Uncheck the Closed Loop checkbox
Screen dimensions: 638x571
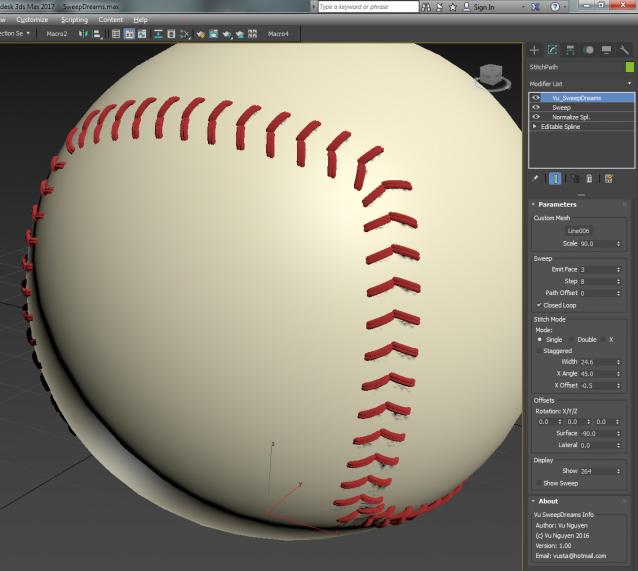pos(539,305)
